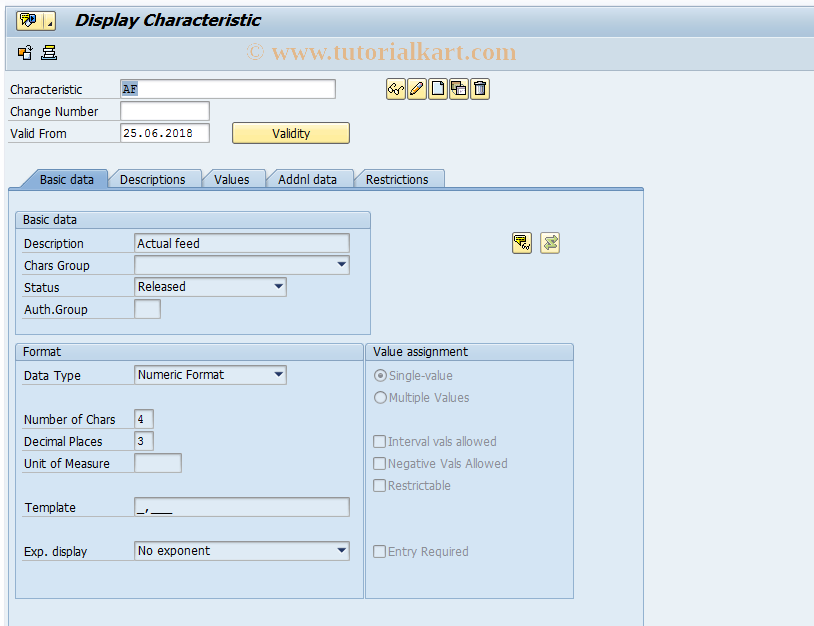Click the Change Number field
Screen dimensions: 814x626
165,111
